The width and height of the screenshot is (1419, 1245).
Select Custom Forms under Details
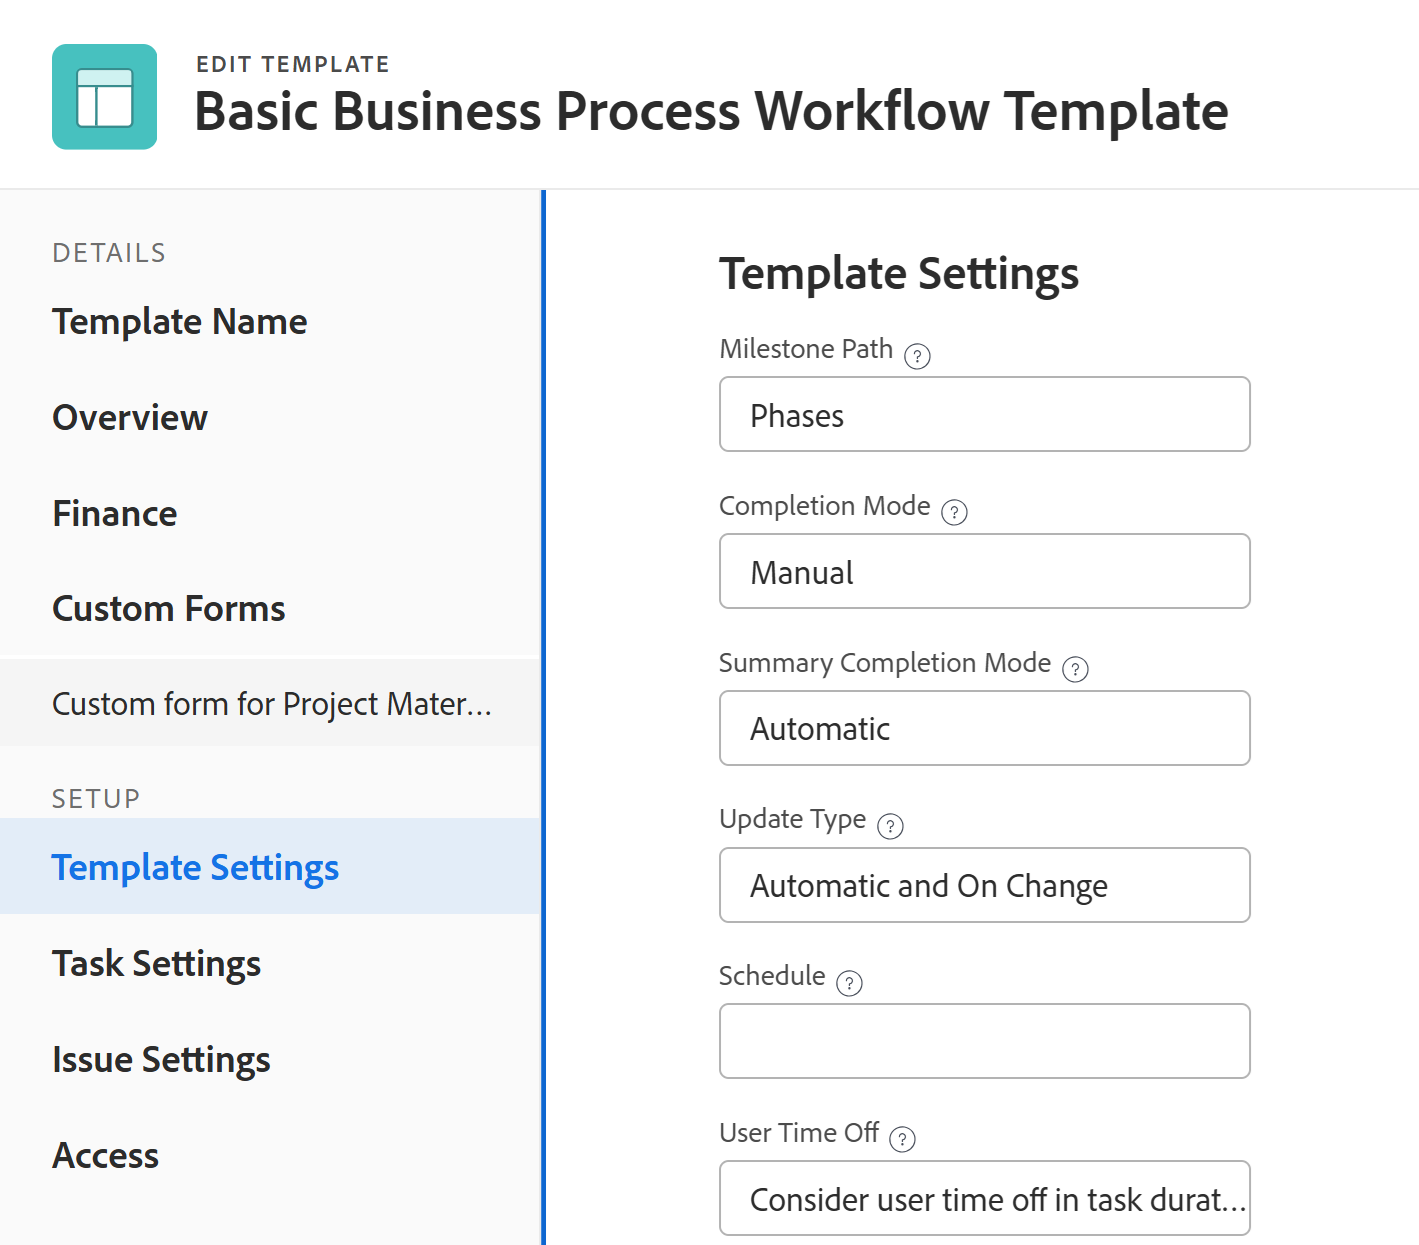coord(168,608)
